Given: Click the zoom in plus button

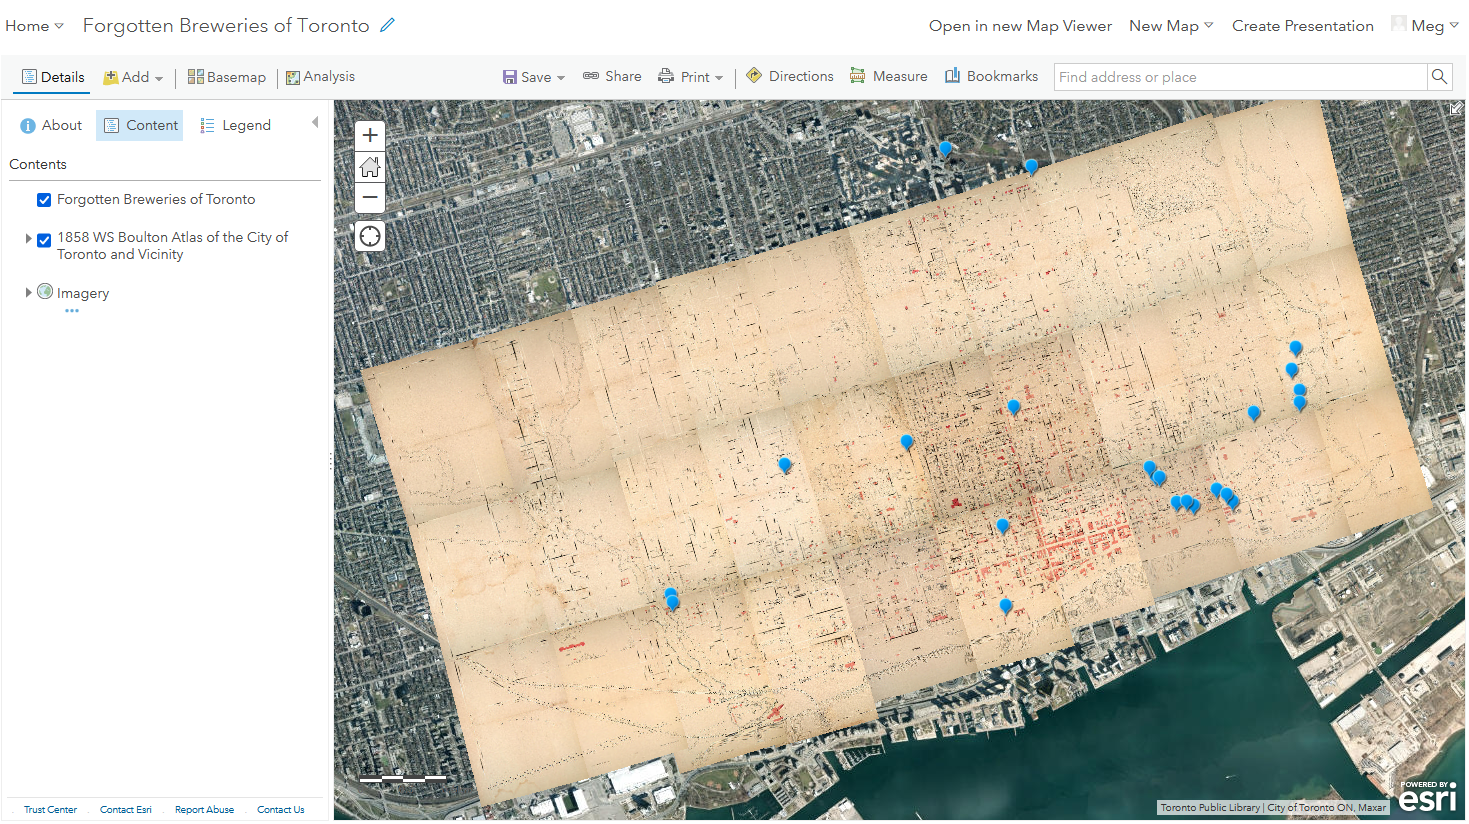Looking at the screenshot, I should (x=370, y=136).
